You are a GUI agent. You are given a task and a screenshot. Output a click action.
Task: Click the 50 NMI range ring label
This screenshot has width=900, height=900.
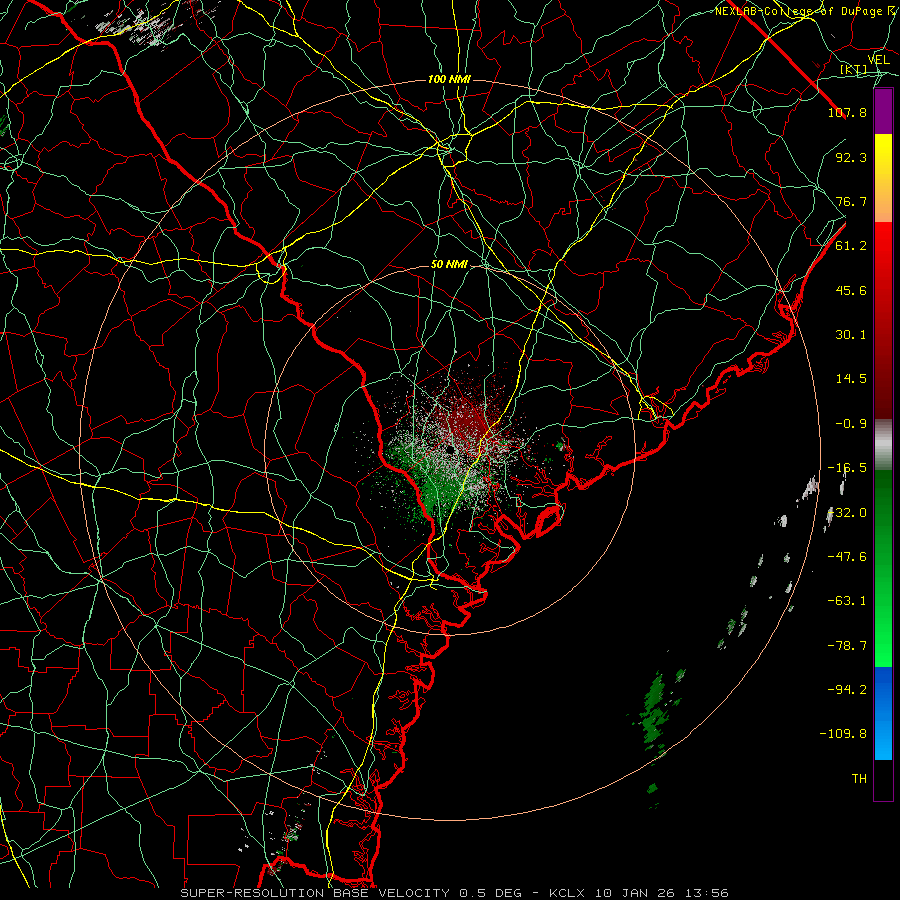pyautogui.click(x=449, y=264)
